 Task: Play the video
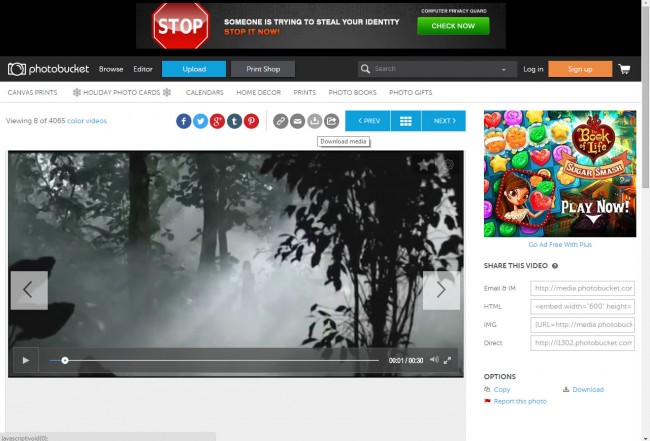point(25,360)
